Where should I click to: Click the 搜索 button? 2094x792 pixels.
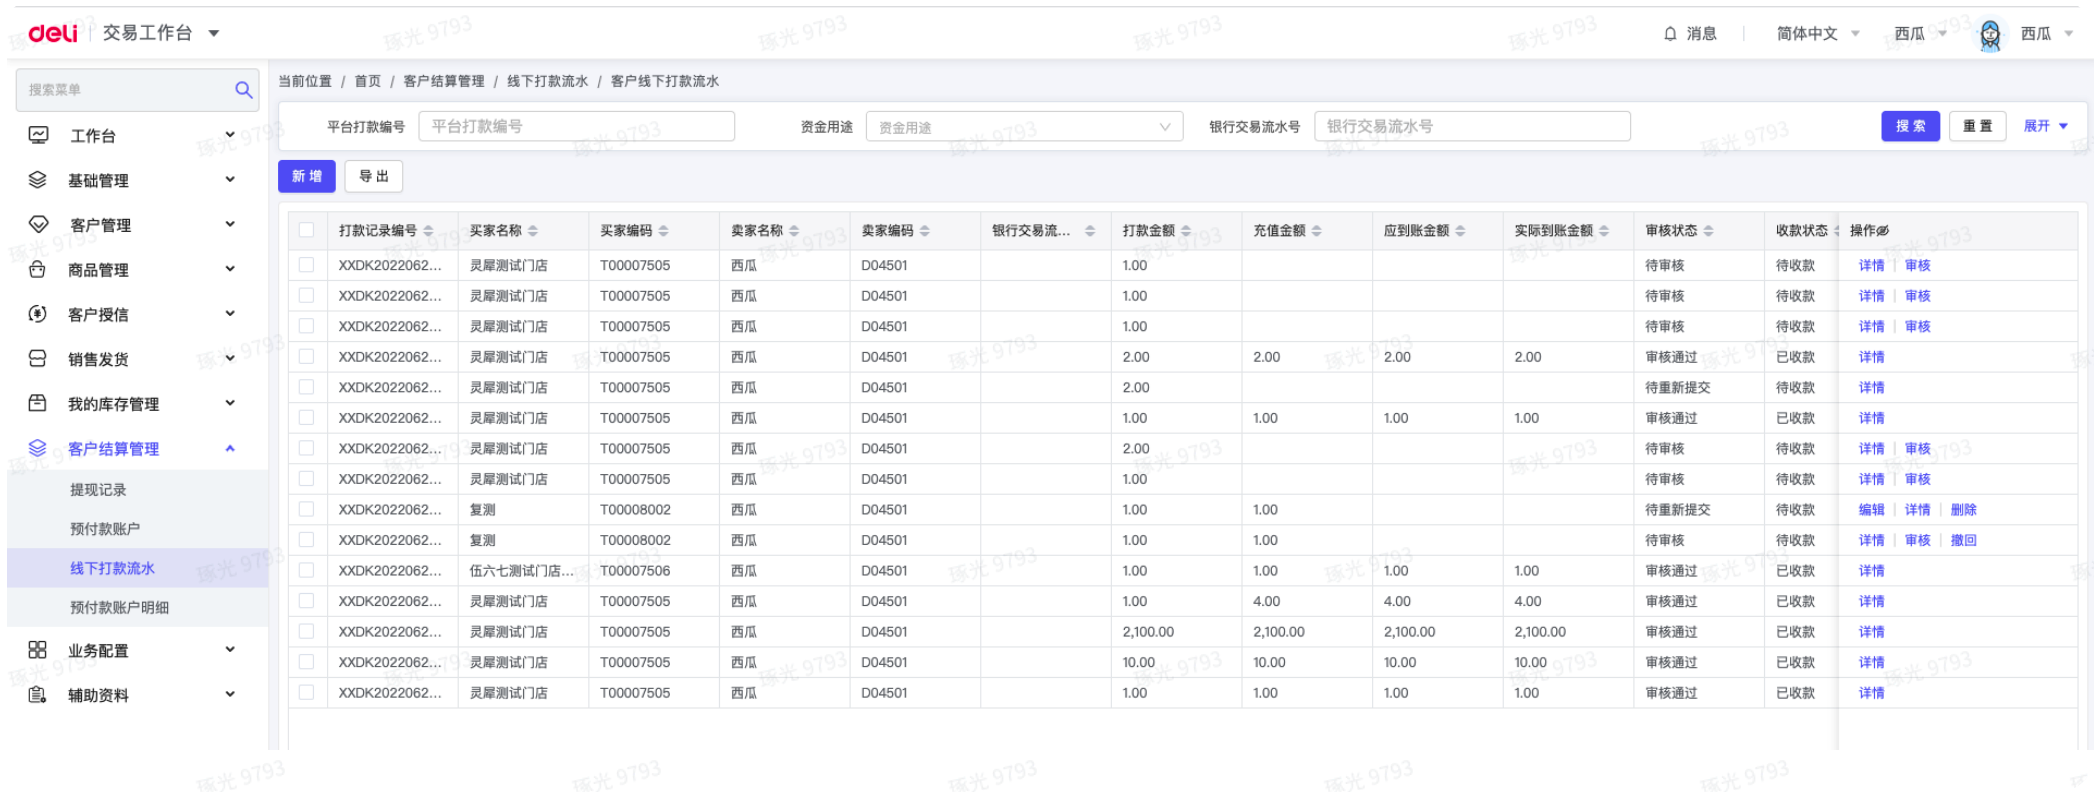coord(1910,126)
